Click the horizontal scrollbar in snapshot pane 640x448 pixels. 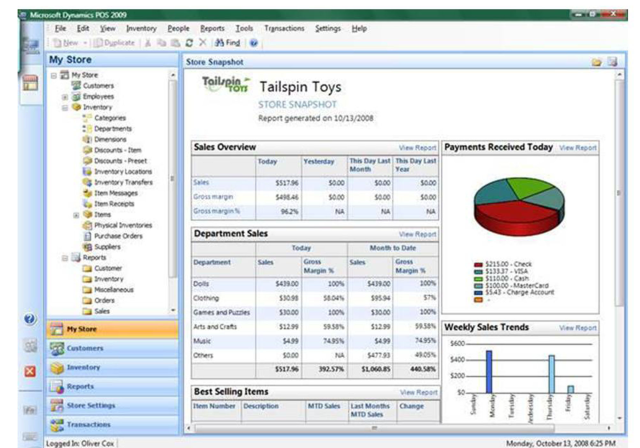[374, 428]
